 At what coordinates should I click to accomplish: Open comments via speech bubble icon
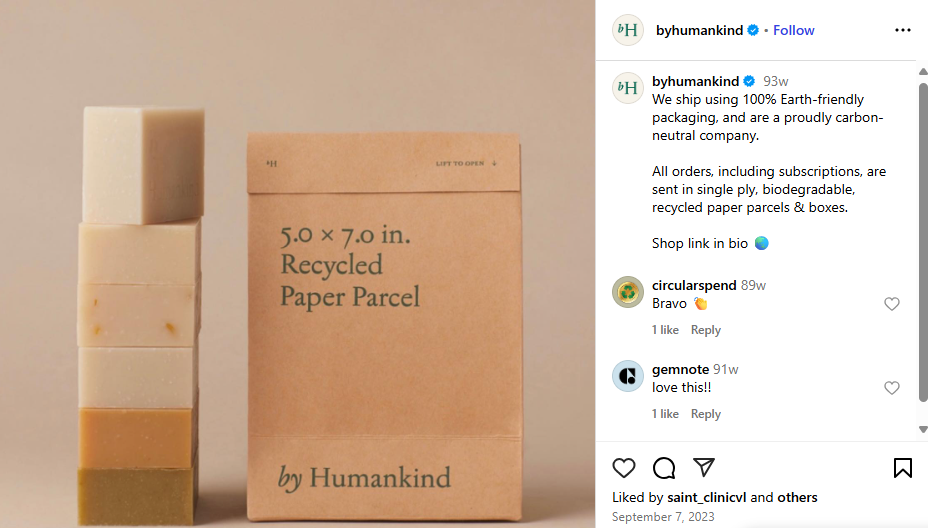coord(664,468)
